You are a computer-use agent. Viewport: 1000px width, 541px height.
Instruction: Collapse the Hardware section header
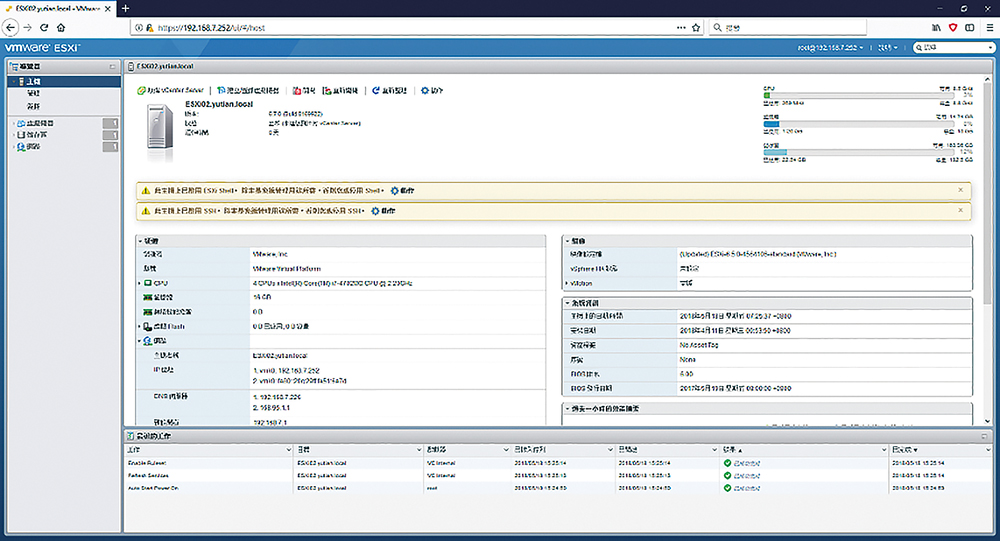(140, 241)
